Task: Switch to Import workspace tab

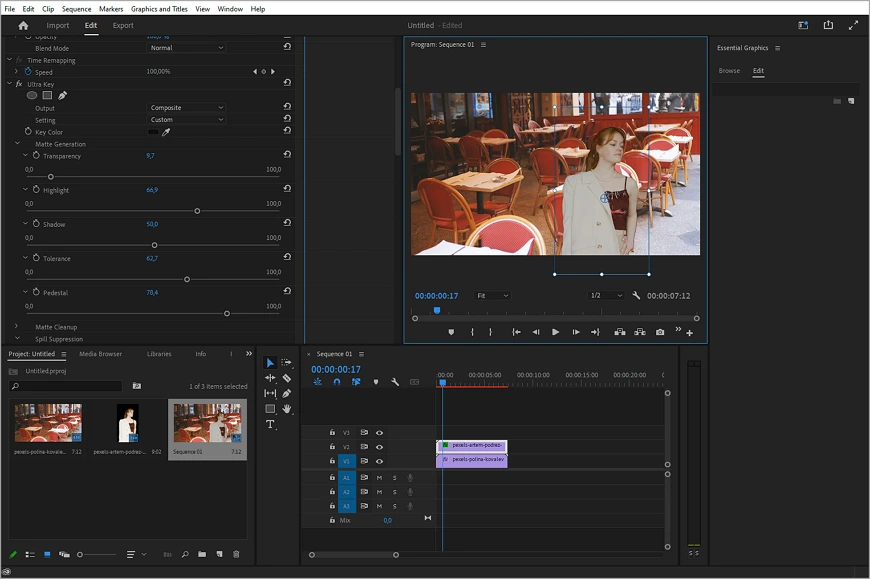Action: tap(58, 26)
